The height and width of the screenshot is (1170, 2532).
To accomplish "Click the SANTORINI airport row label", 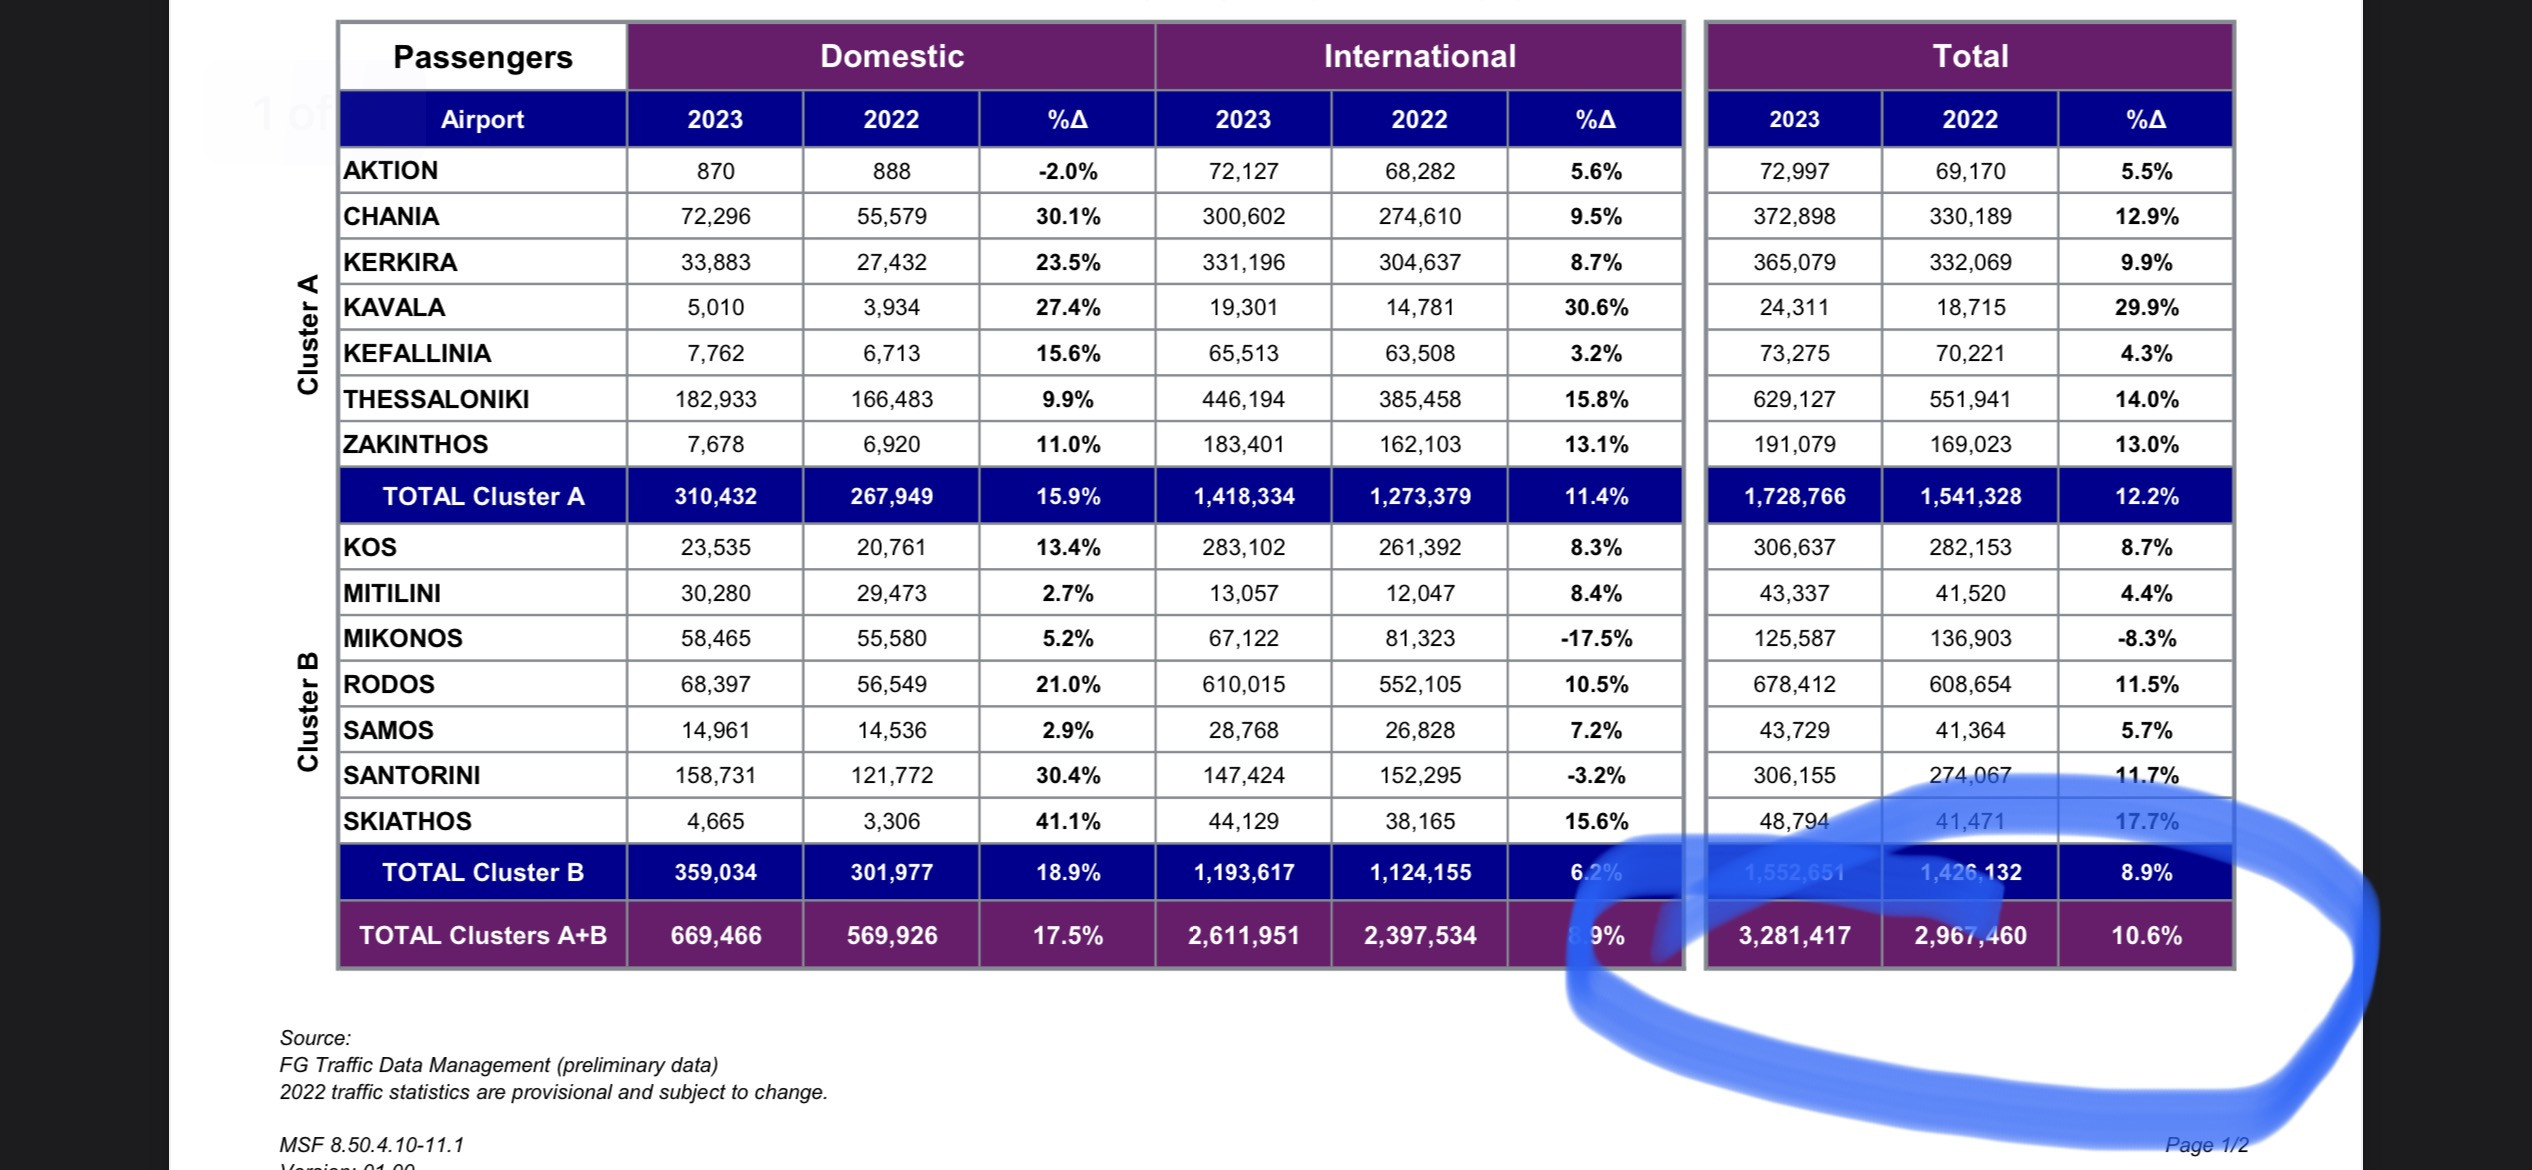I will (412, 775).
